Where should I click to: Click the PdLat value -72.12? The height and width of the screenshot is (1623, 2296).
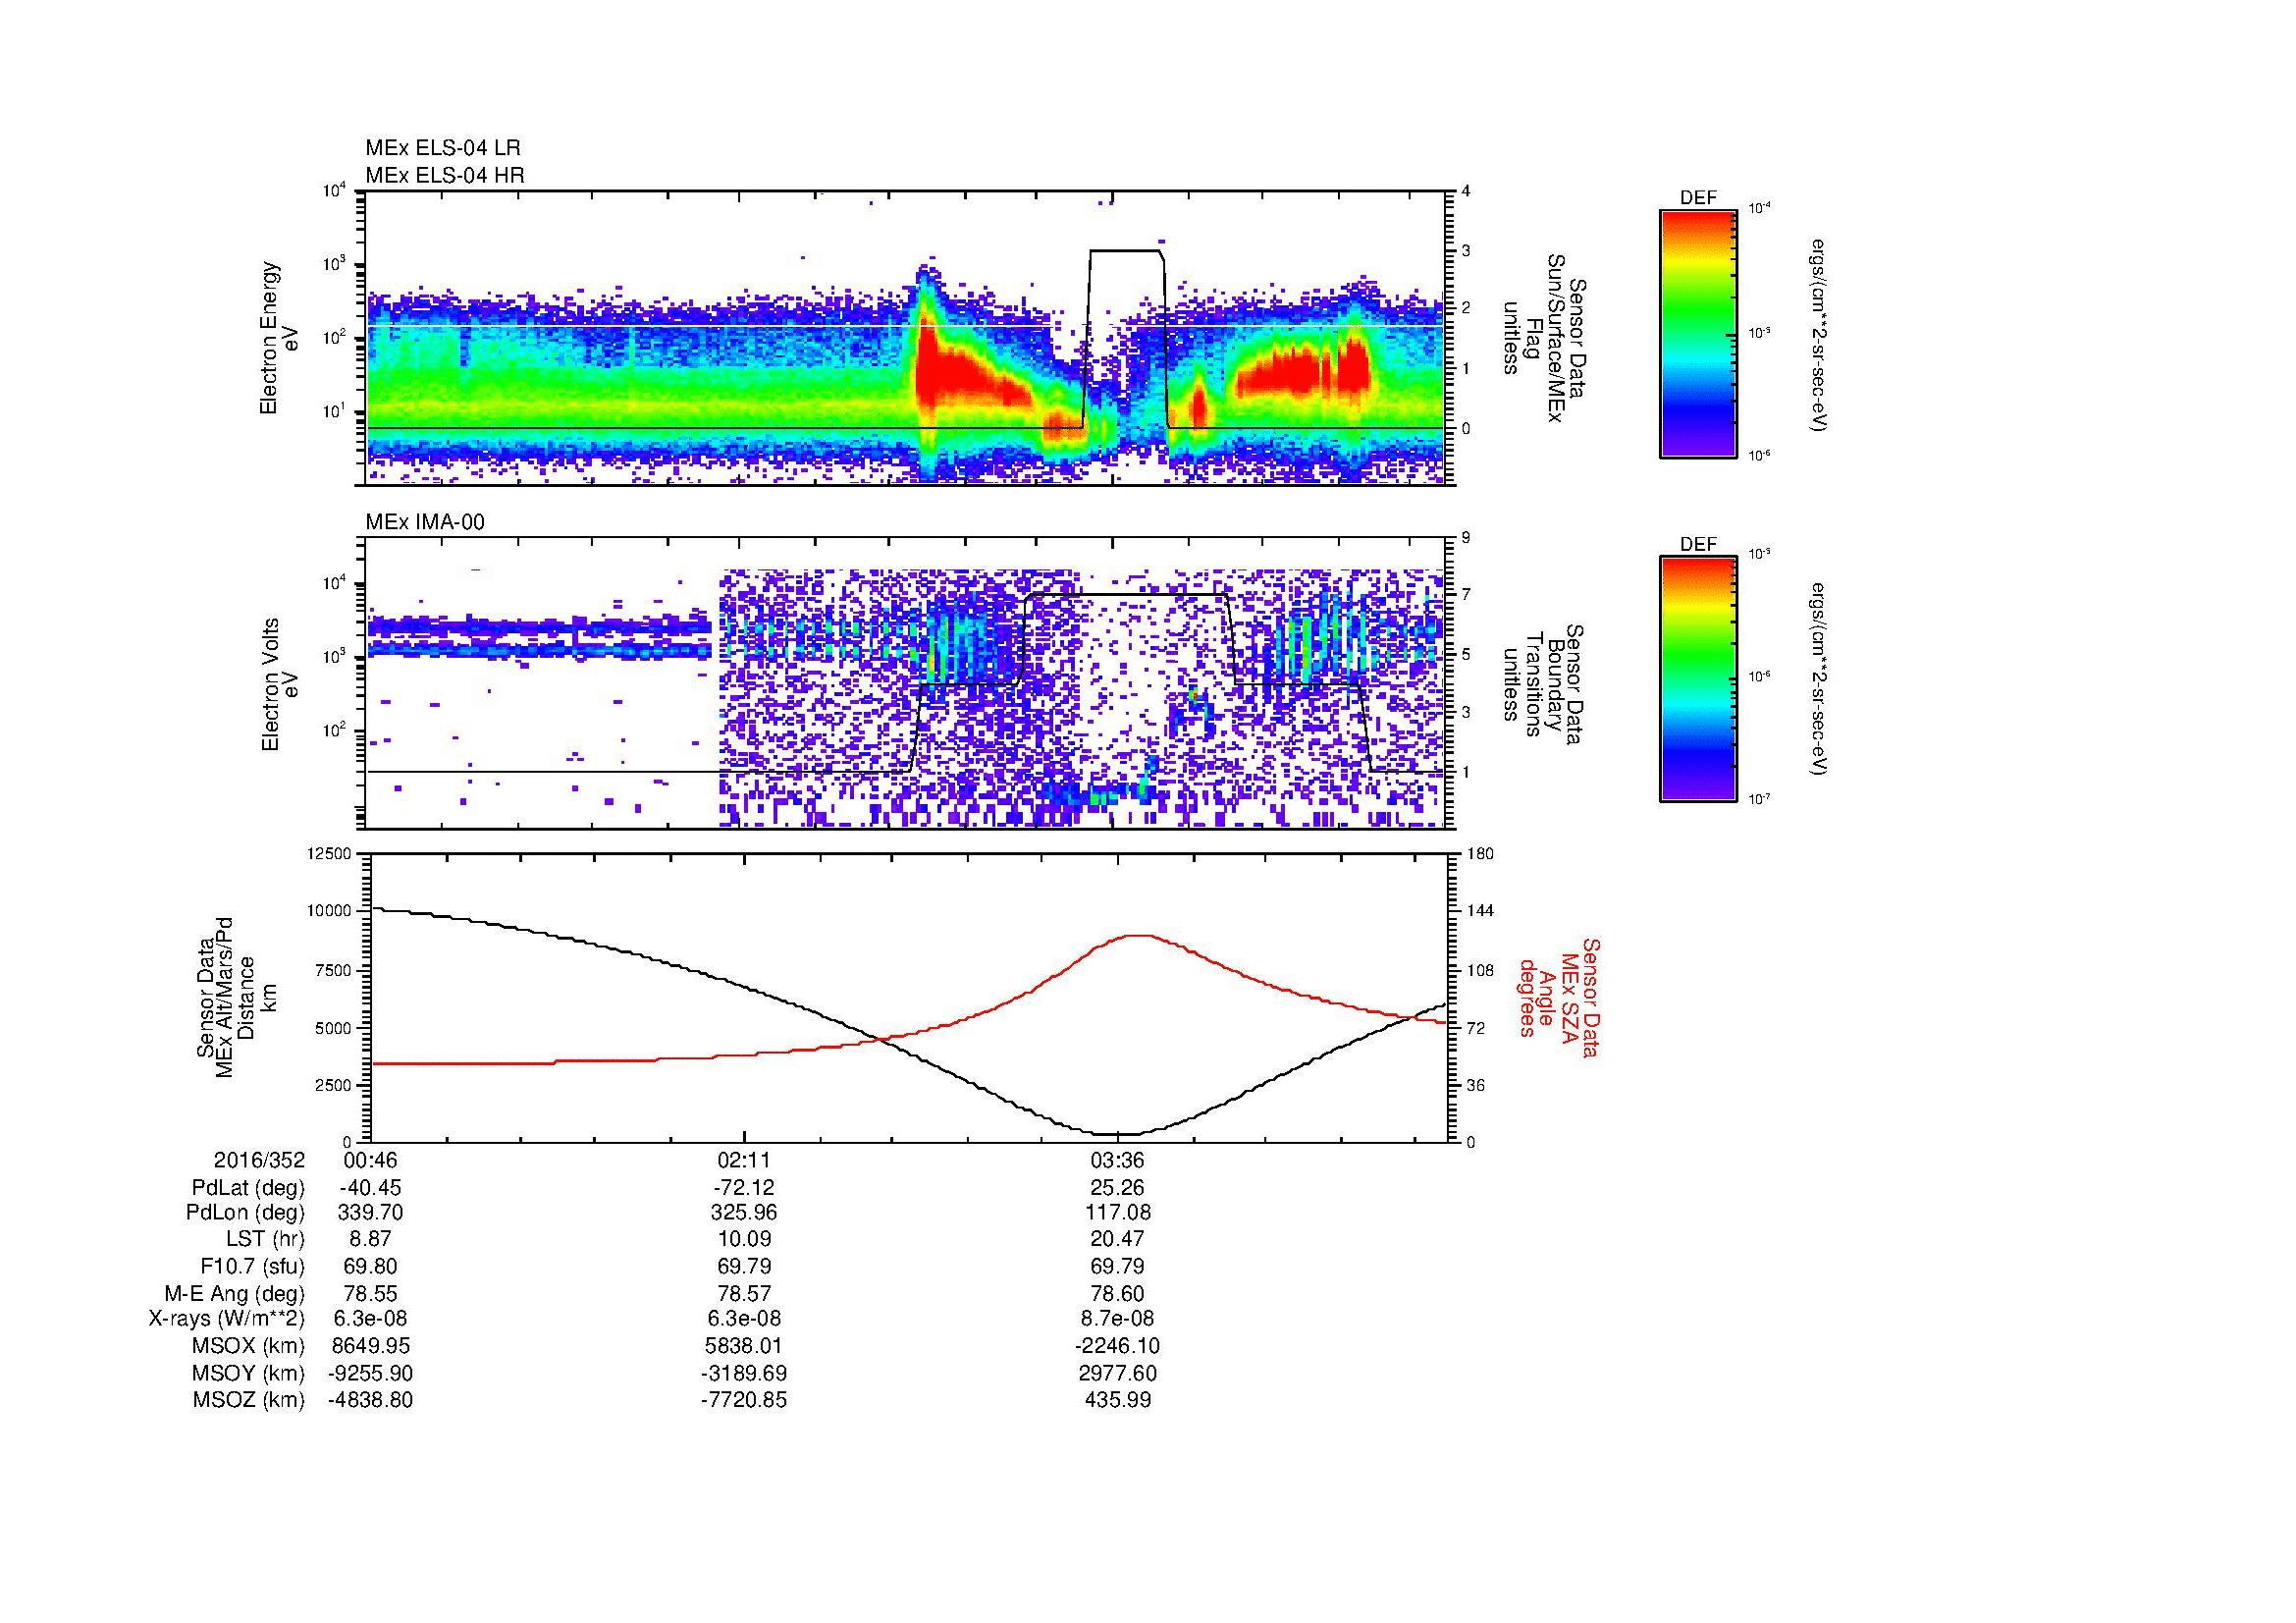coord(744,1188)
